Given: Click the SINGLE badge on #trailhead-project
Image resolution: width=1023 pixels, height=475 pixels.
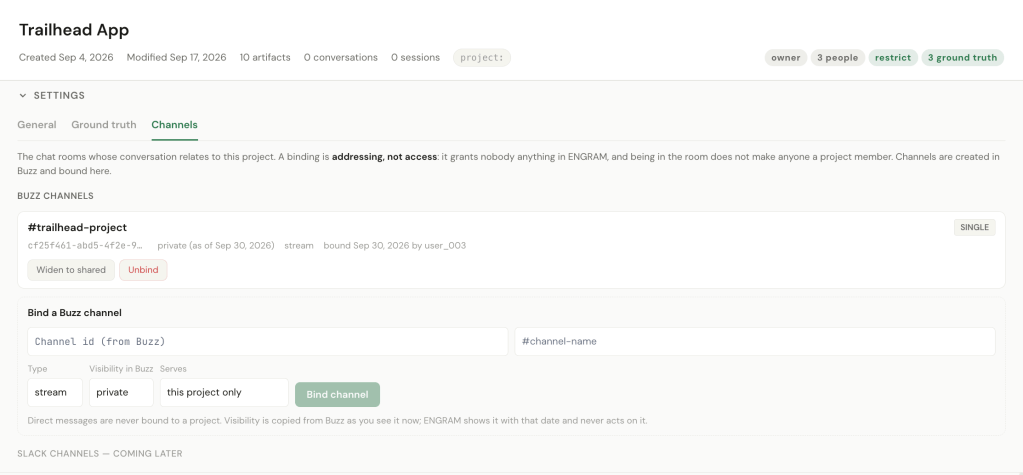Looking at the screenshot, I should tap(975, 227).
